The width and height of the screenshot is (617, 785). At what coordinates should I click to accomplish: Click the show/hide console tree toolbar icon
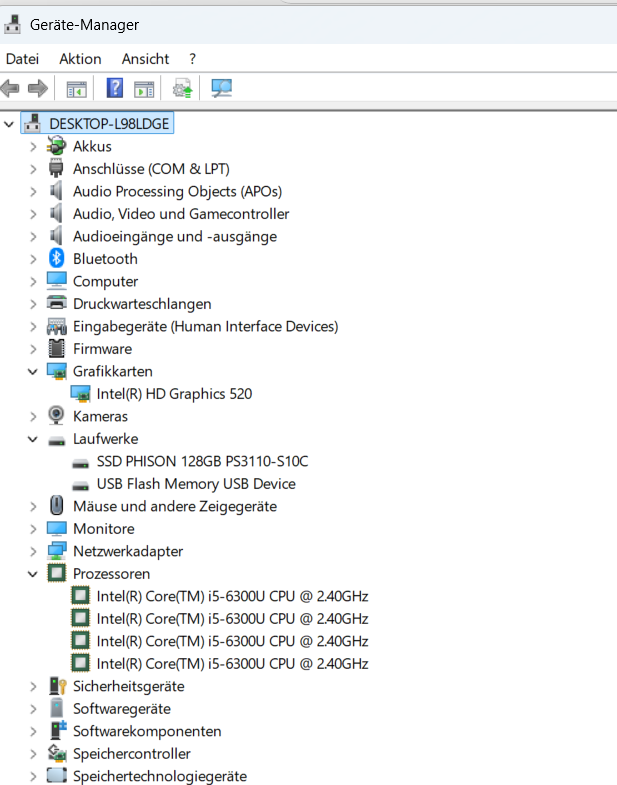point(77,89)
